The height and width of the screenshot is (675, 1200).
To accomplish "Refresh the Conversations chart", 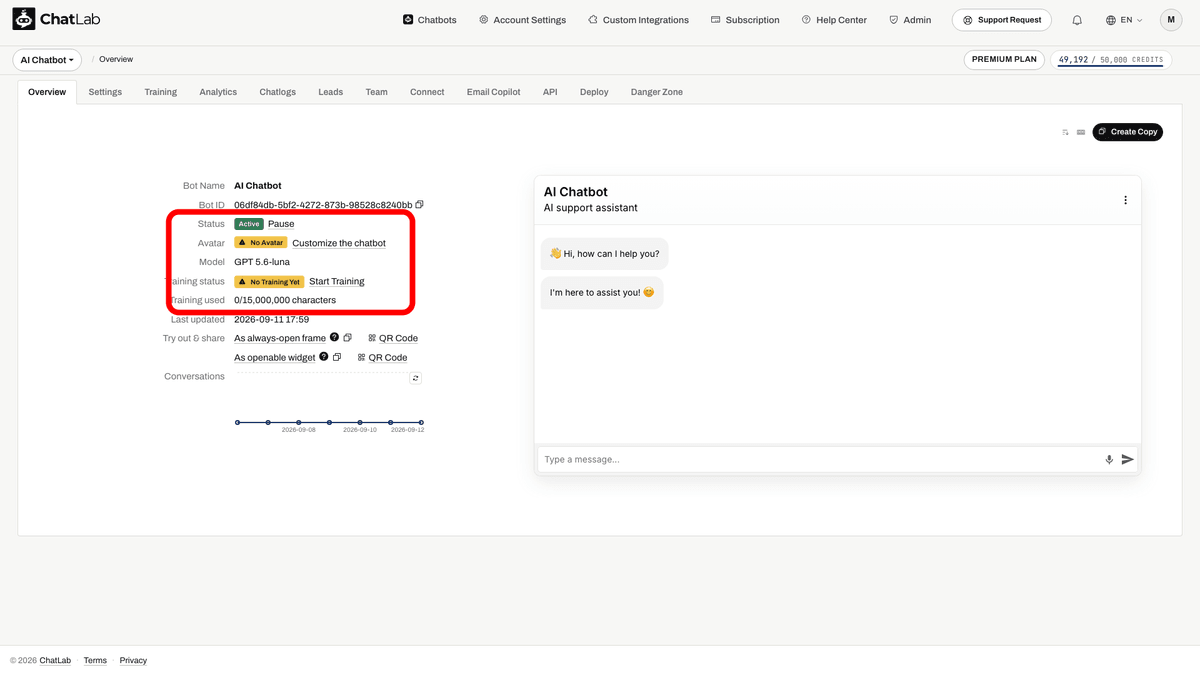I will click(416, 378).
